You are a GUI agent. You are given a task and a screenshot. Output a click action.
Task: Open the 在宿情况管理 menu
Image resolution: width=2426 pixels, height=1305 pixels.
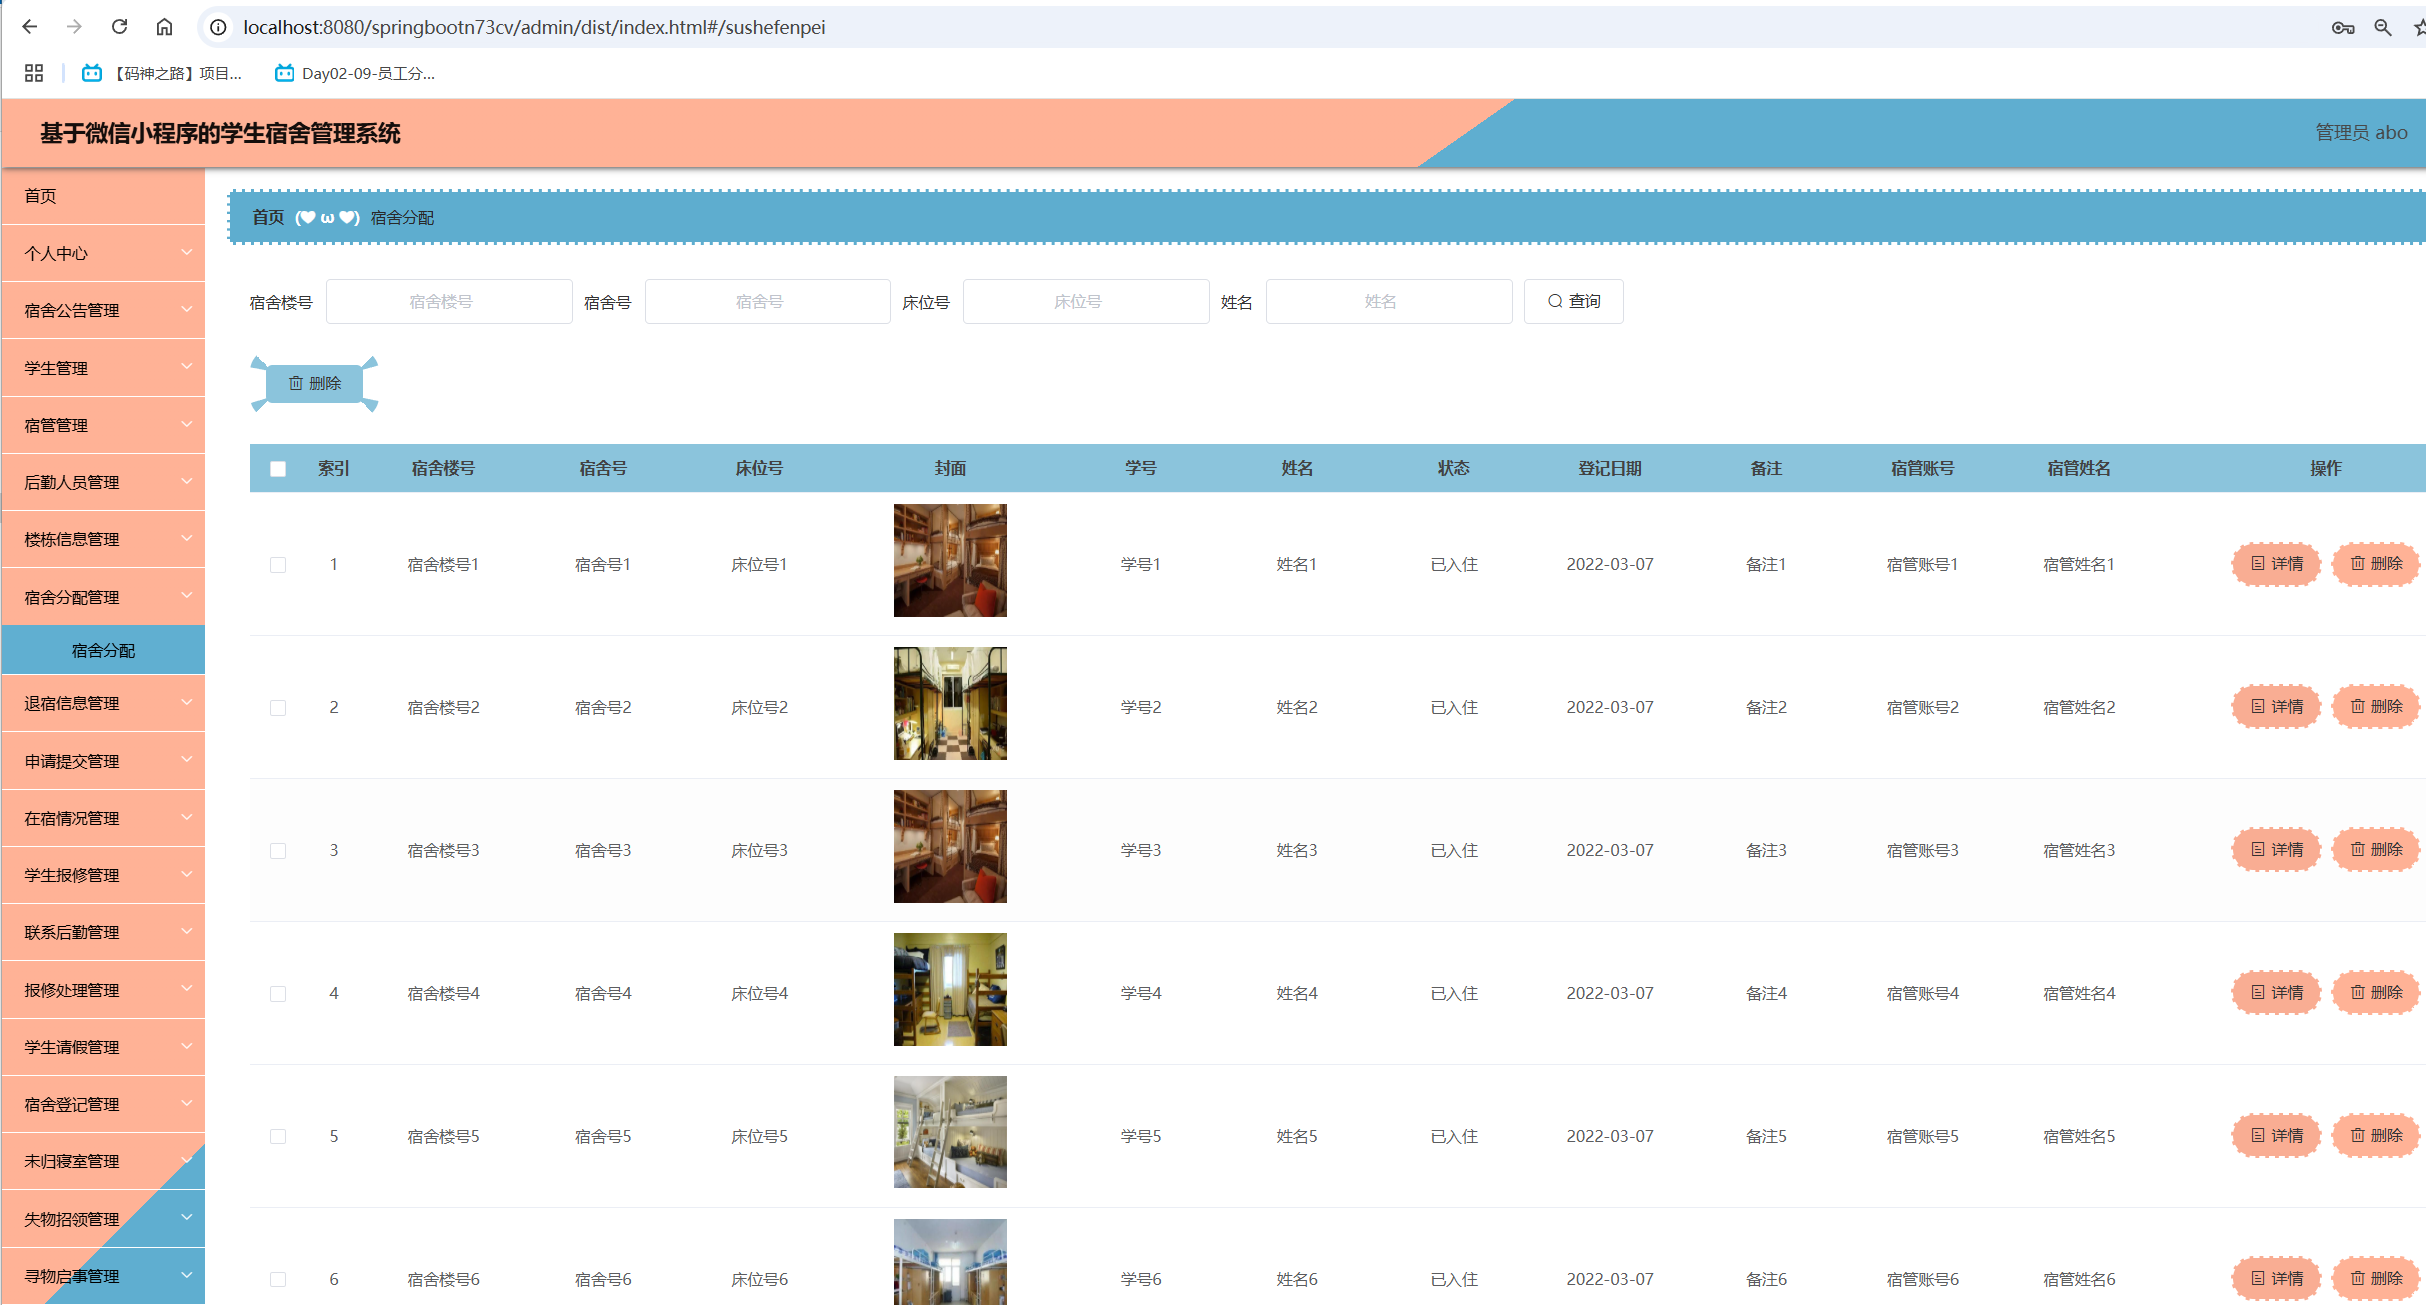[103, 818]
